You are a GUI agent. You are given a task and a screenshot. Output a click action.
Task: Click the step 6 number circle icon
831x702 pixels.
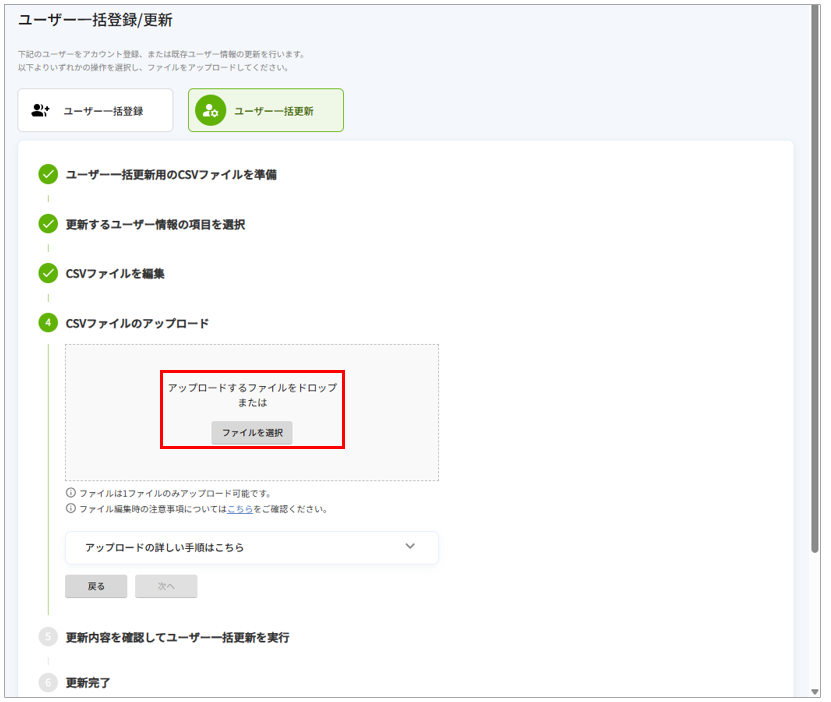tap(48, 682)
